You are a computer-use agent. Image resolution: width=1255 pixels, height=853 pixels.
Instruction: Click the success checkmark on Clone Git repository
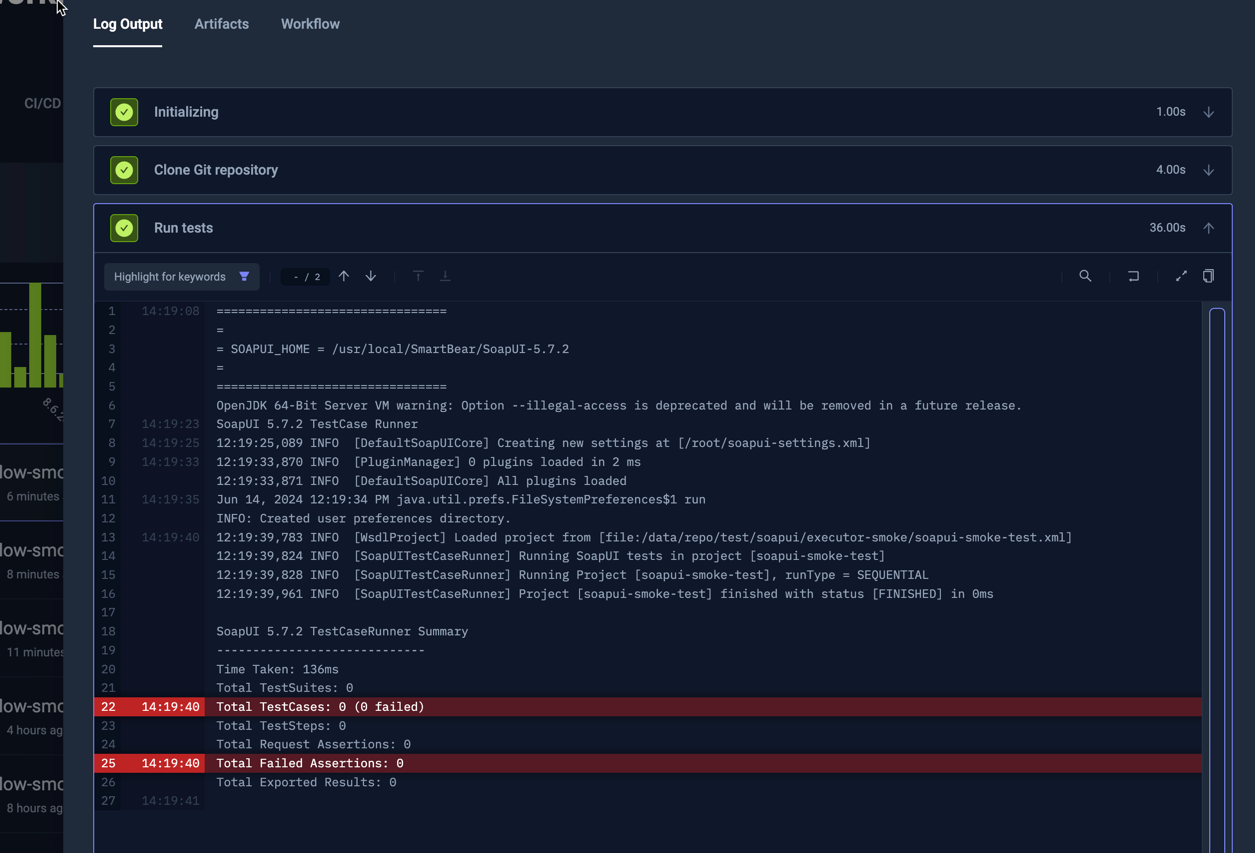point(124,170)
